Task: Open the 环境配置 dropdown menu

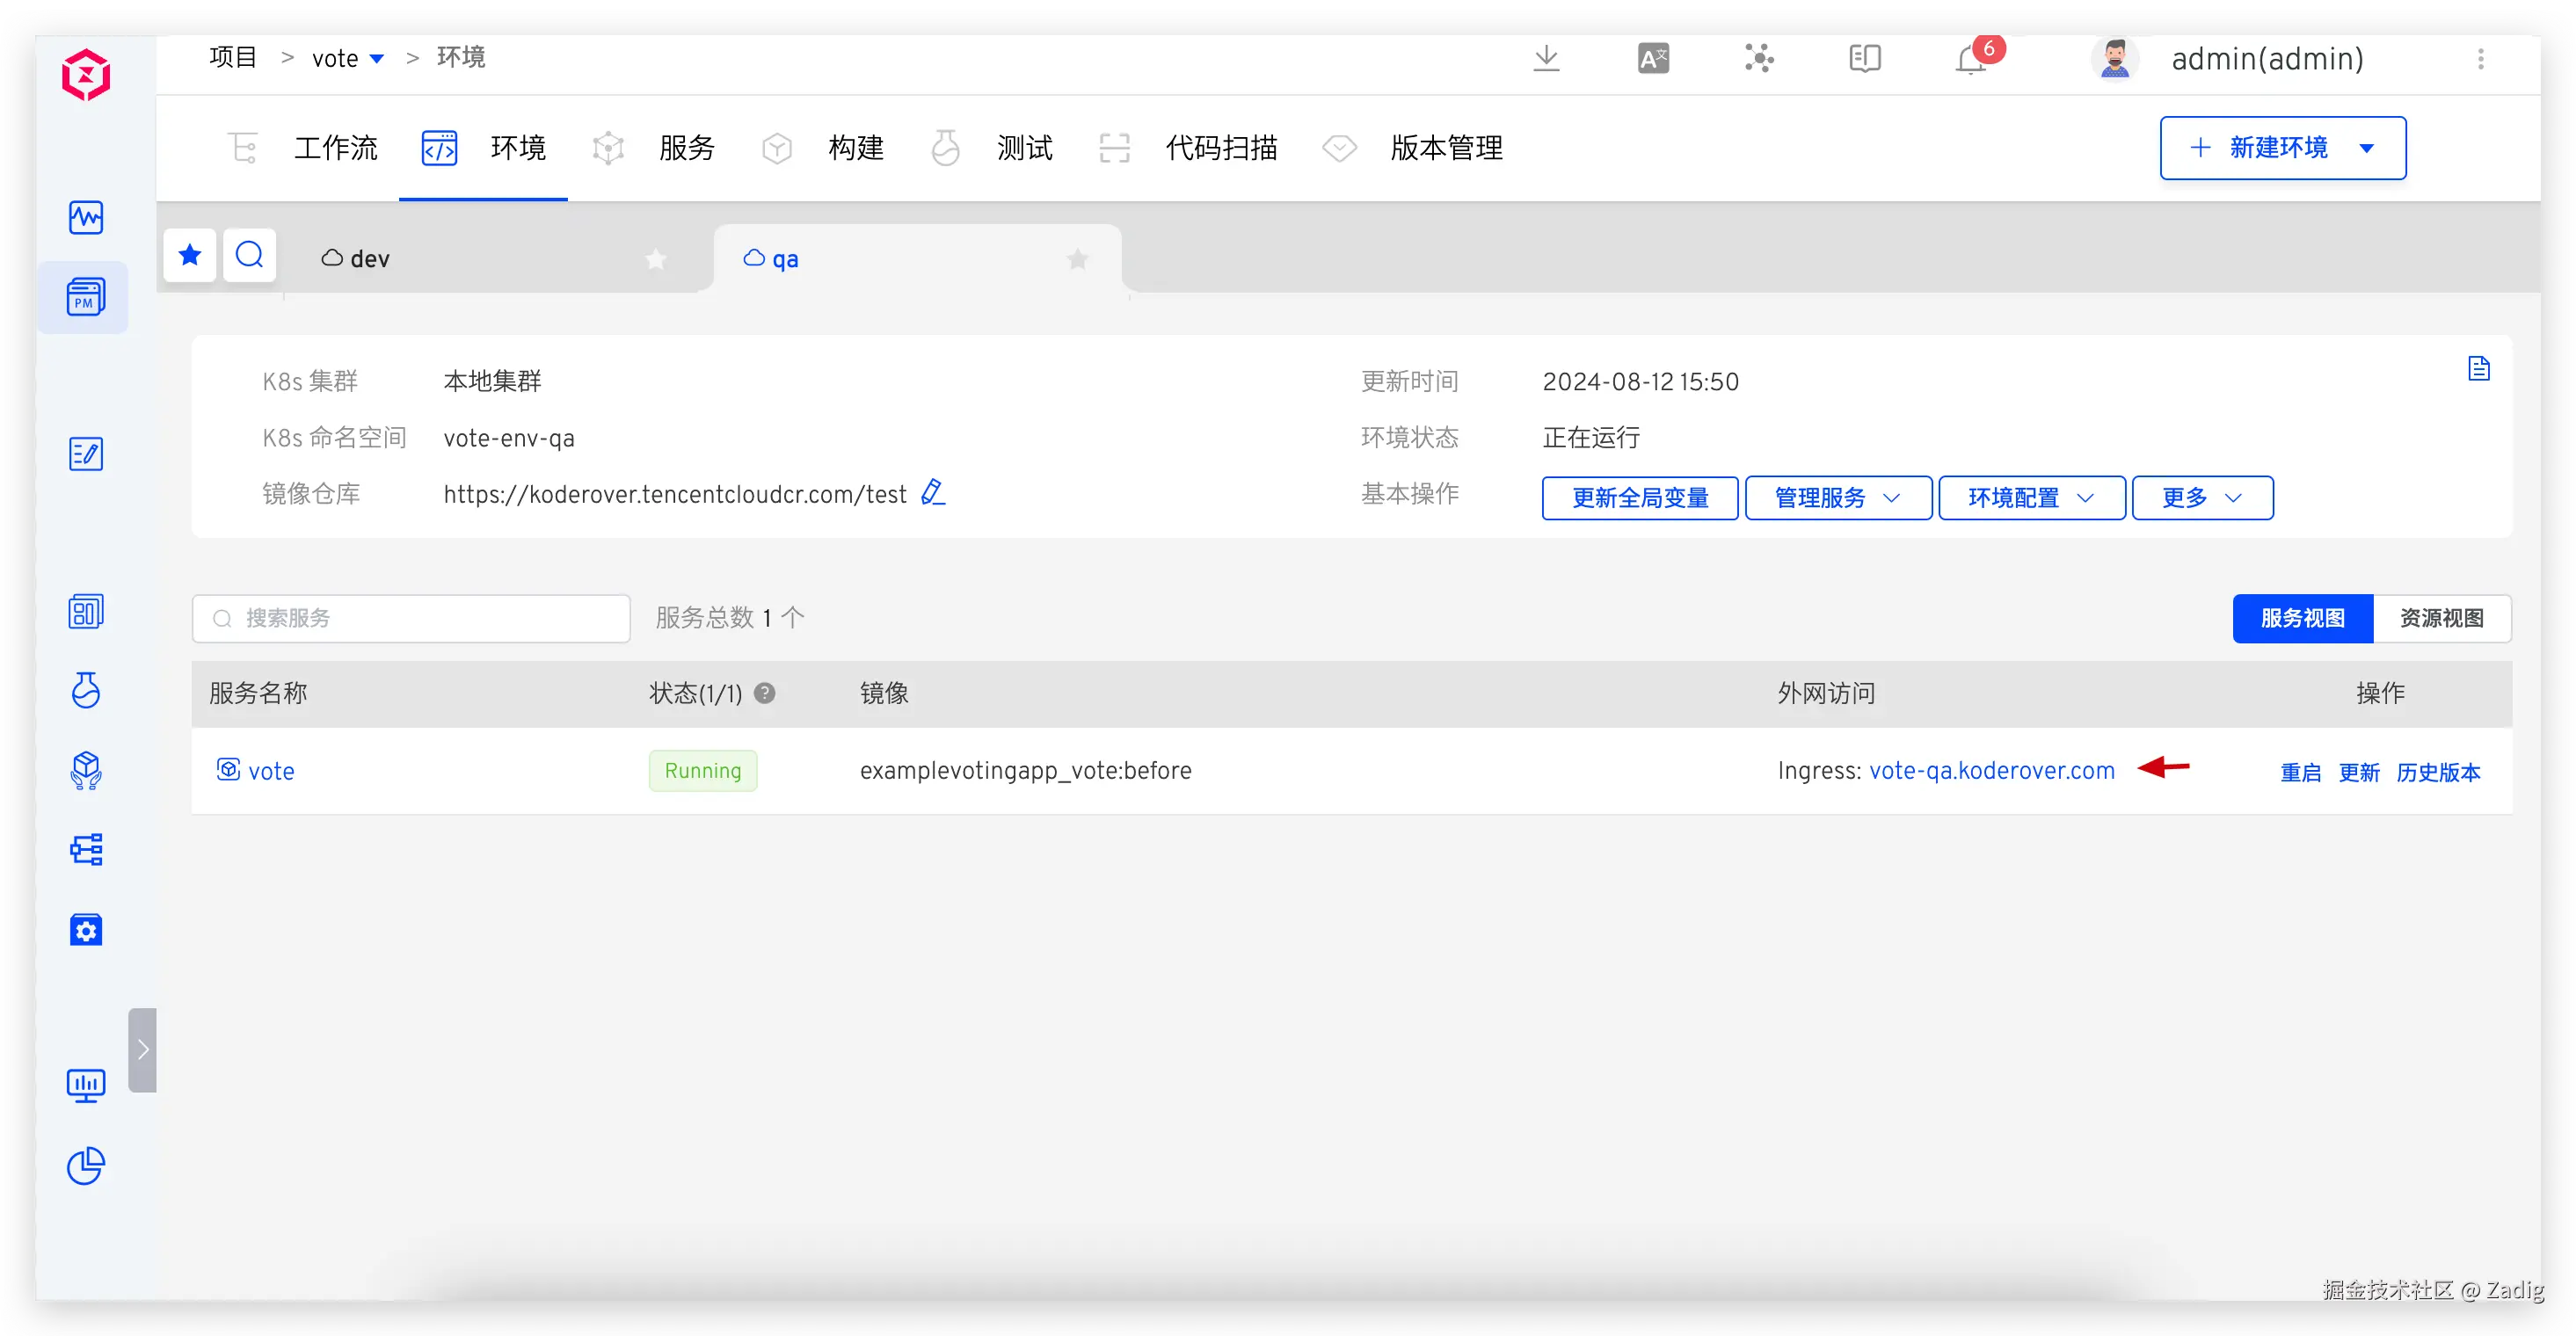Action: 2031,498
